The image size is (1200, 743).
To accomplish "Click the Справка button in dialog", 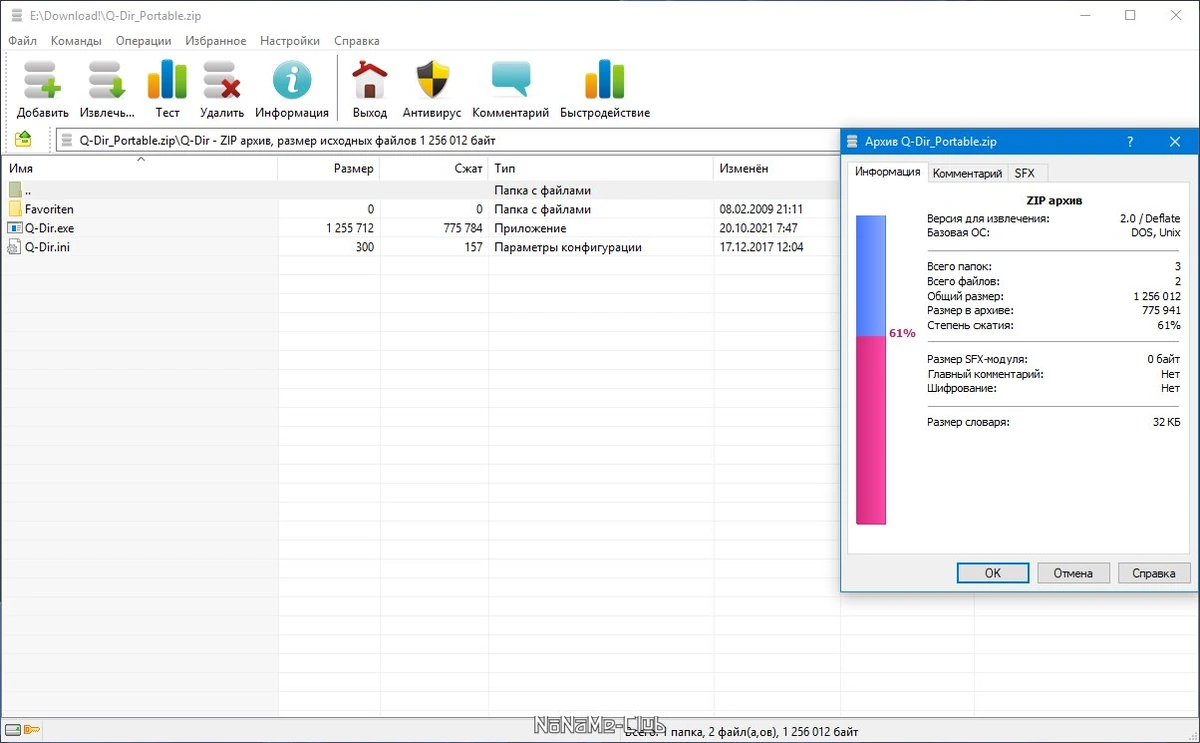I will pos(1154,573).
